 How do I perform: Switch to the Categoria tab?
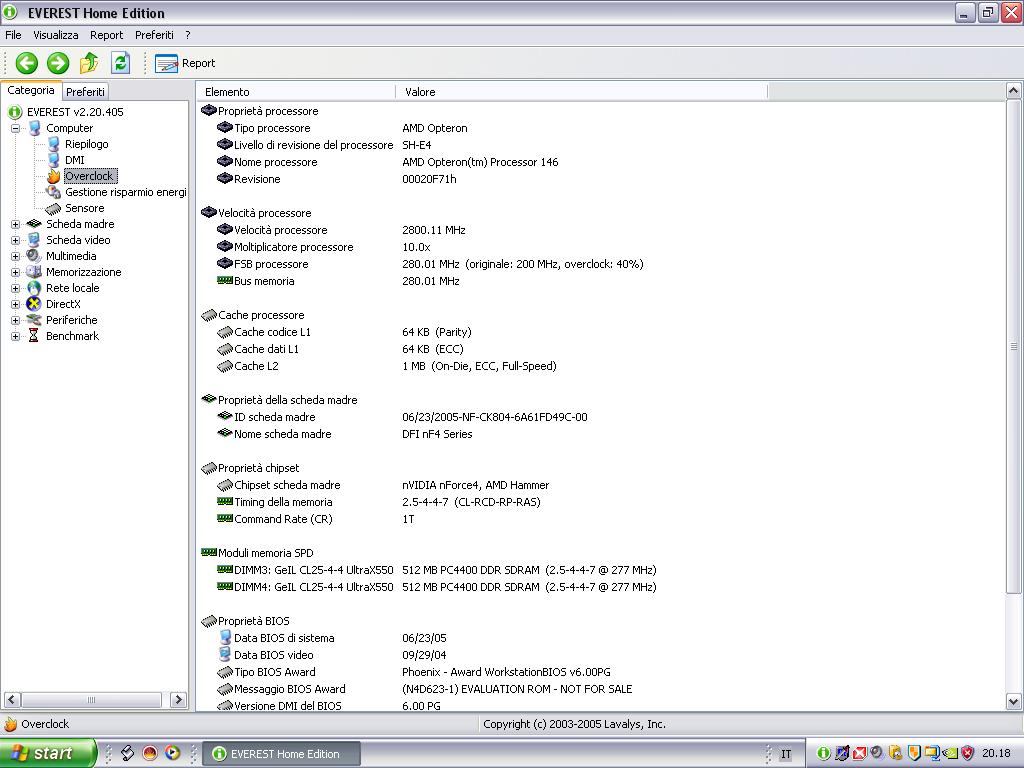coord(31,90)
